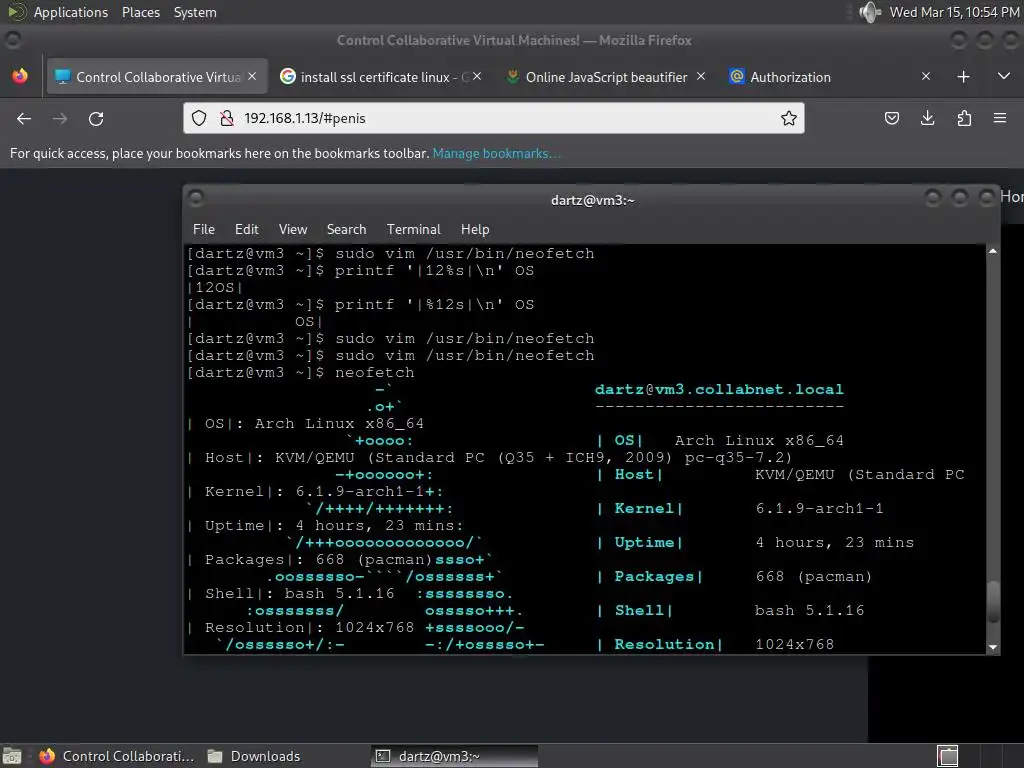Click the forward navigation arrow
Screen dimensions: 1024x768
pyautogui.click(x=60, y=118)
